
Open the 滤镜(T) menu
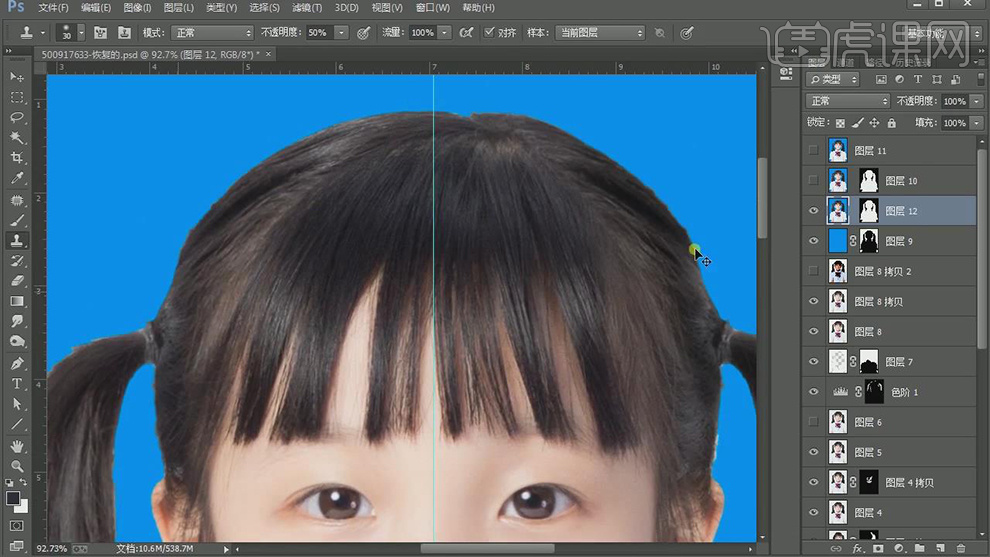(x=307, y=8)
